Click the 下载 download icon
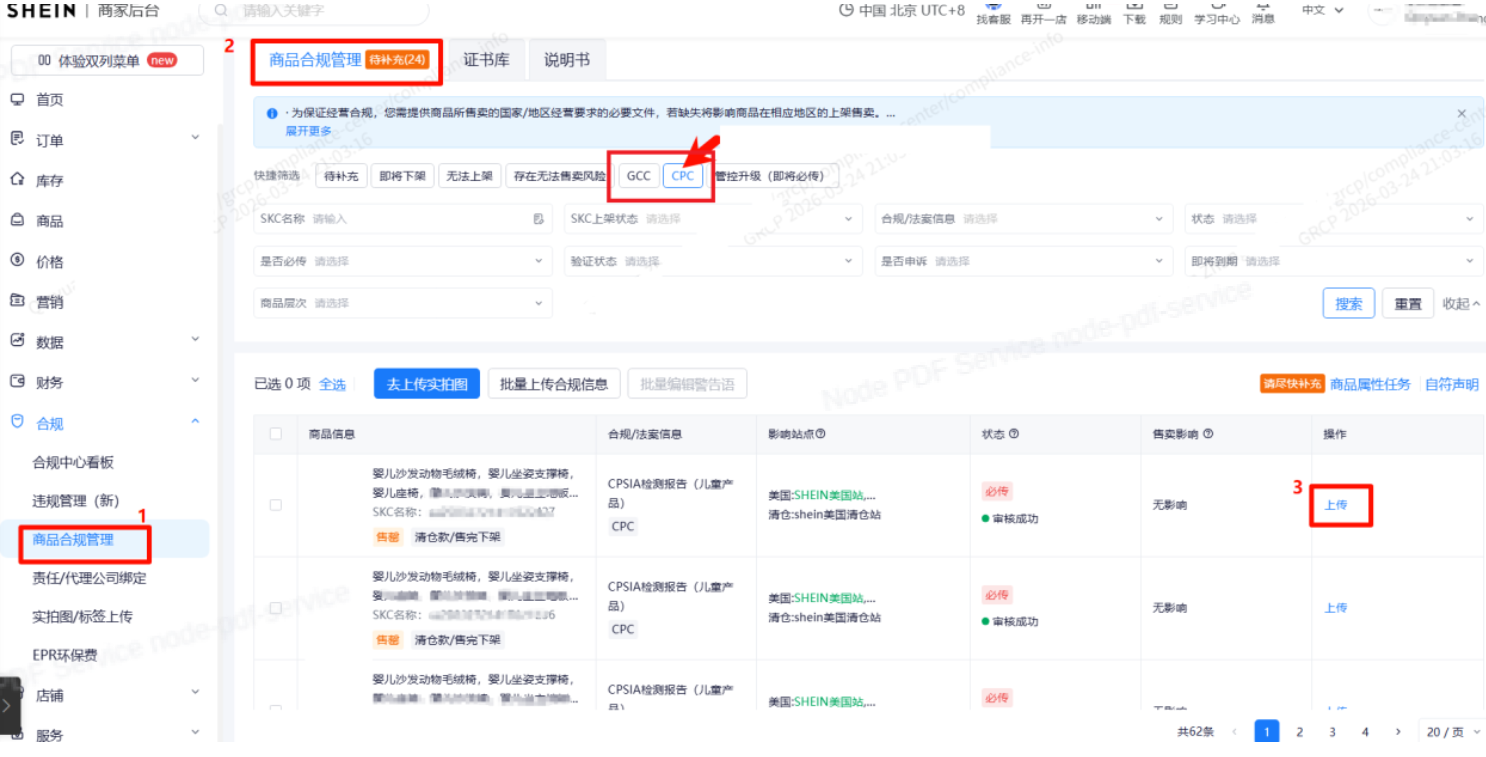Screen dimensions: 1486x757 [1134, 13]
